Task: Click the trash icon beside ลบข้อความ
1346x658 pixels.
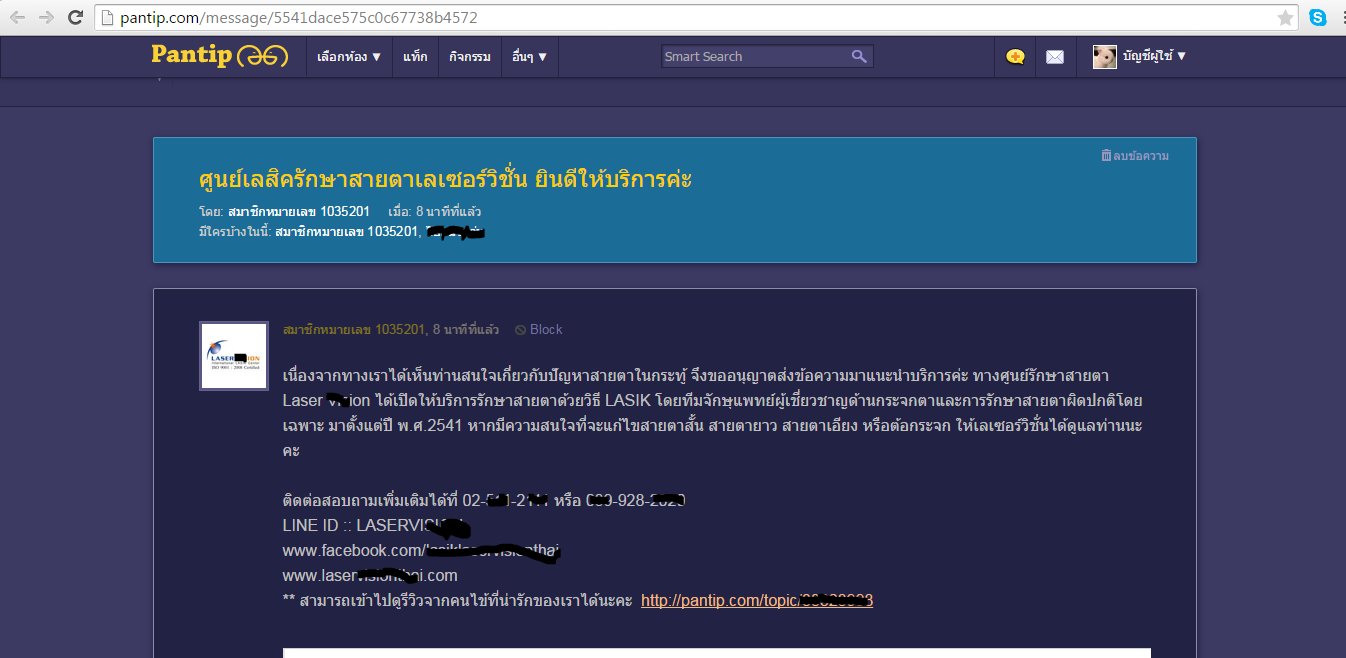Action: point(1106,156)
